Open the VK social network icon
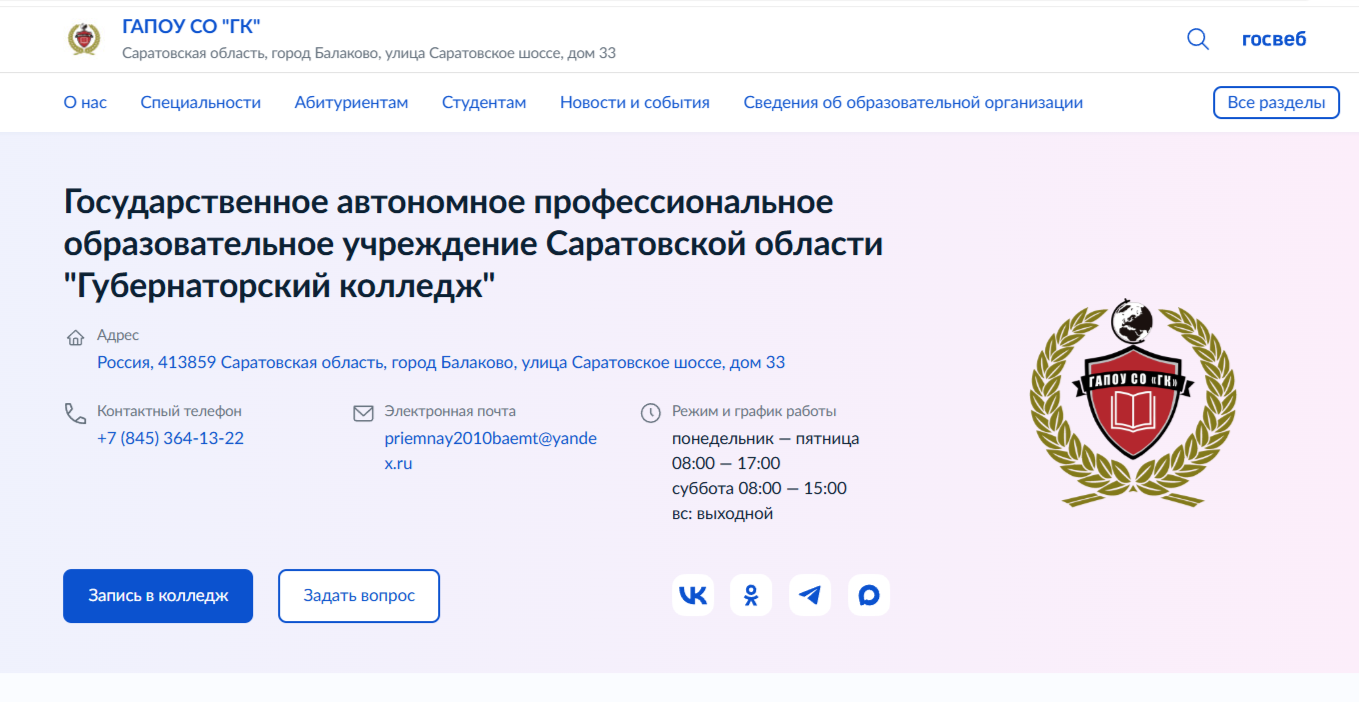1359x702 pixels. pyautogui.click(x=693, y=595)
